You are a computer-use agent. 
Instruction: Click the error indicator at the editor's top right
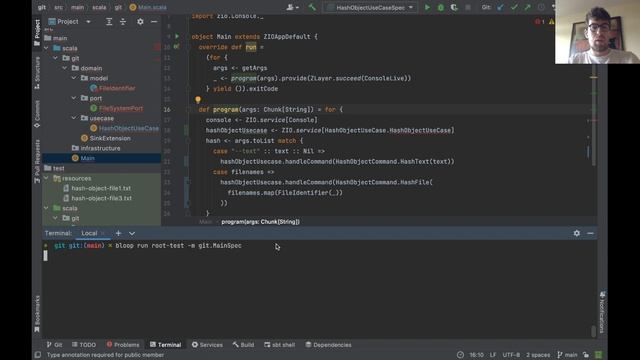(x=540, y=22)
